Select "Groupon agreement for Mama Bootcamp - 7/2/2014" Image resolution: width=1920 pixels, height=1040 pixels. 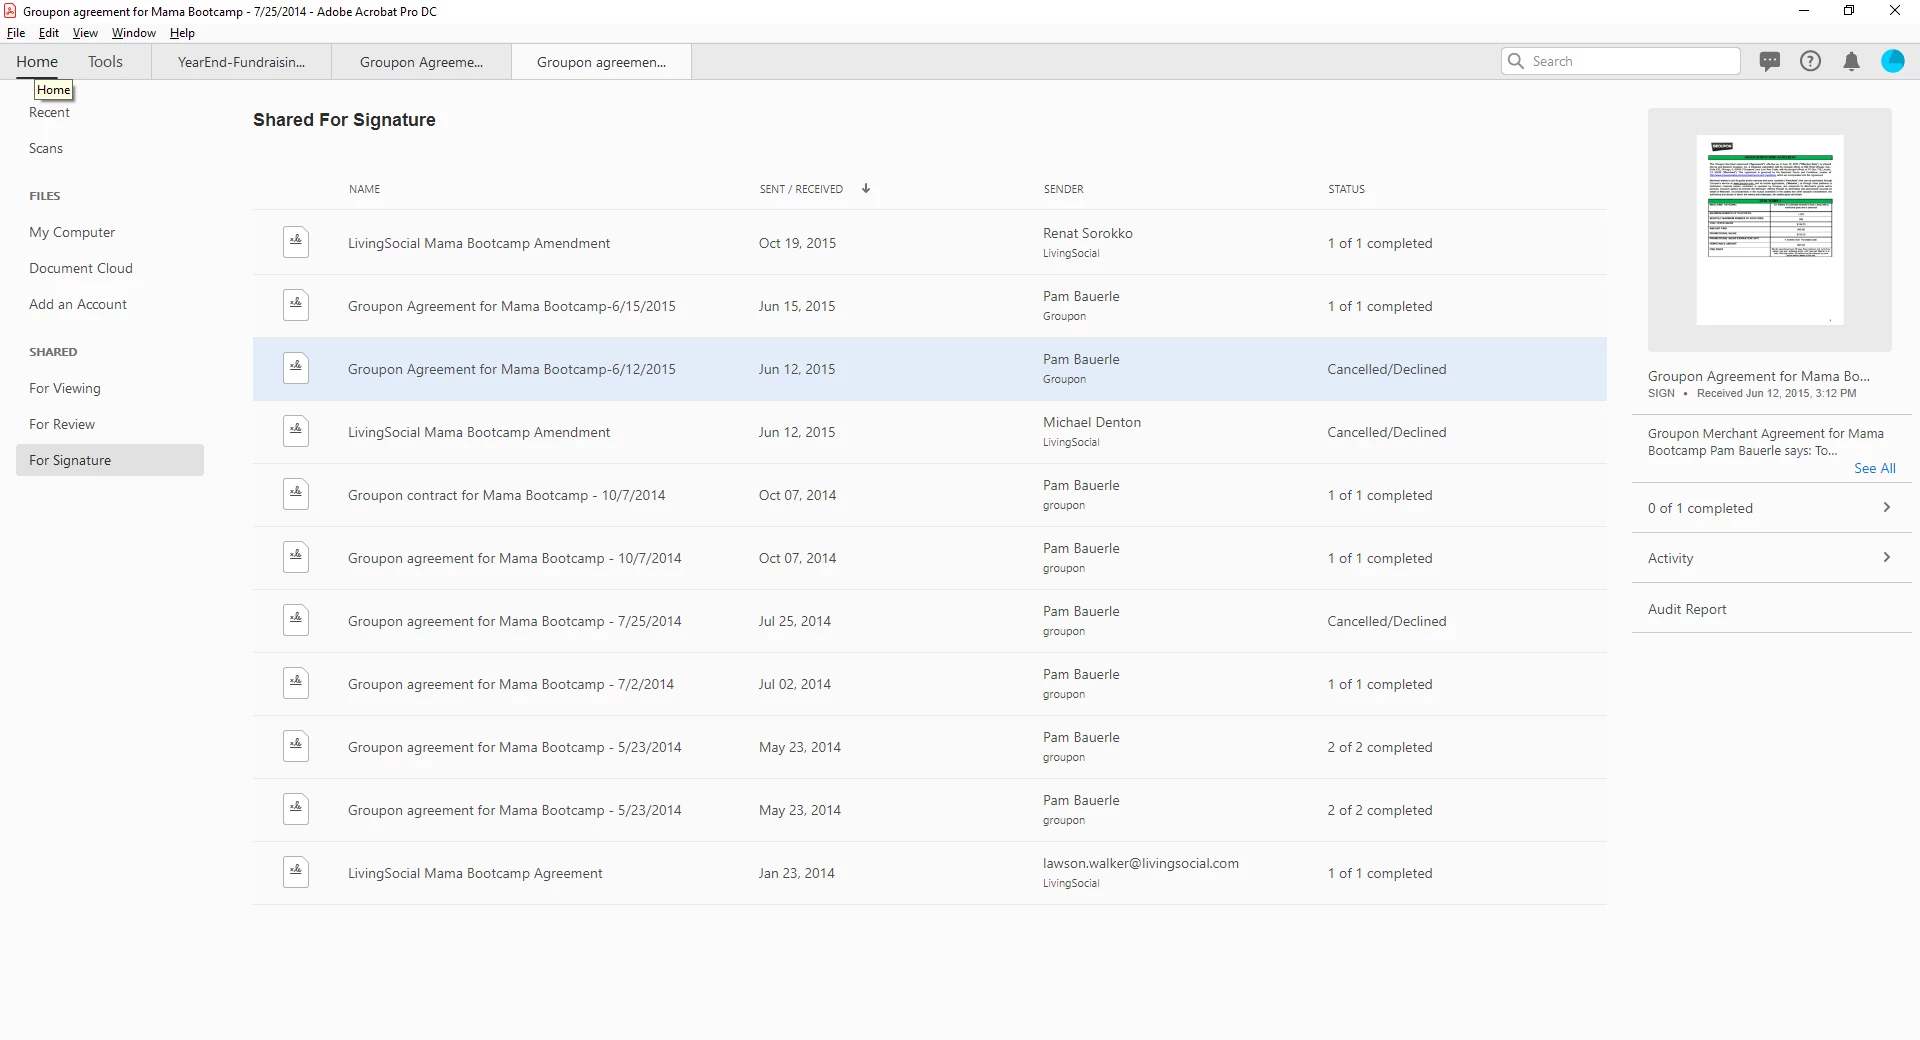pyautogui.click(x=511, y=684)
